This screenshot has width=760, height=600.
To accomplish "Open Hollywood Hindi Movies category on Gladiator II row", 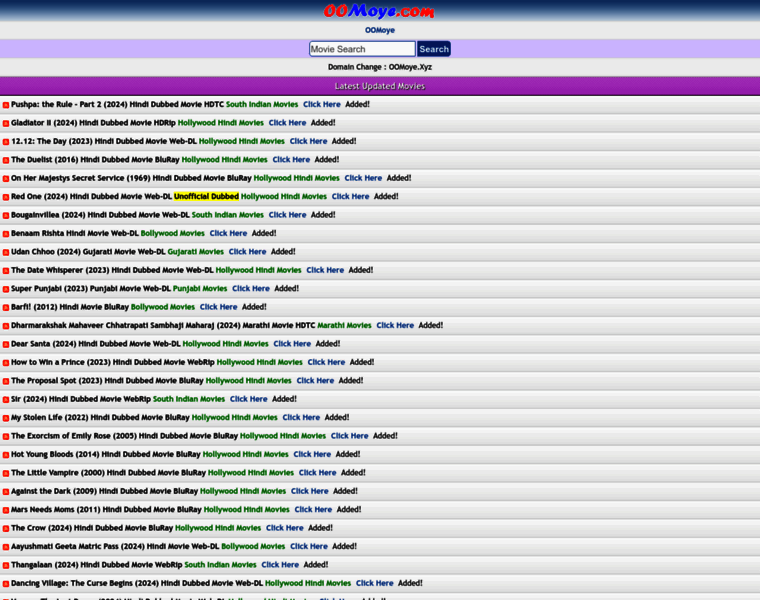I will tap(221, 123).
